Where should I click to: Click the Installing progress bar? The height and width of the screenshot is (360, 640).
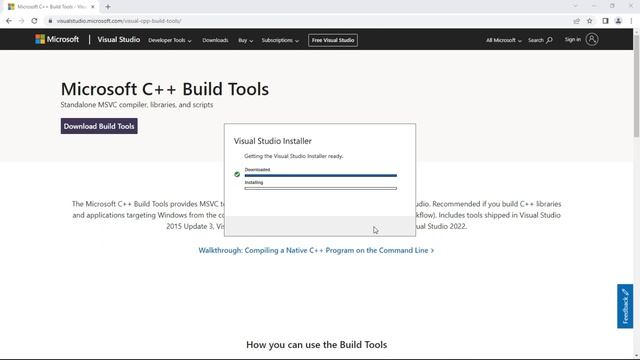pos(320,189)
